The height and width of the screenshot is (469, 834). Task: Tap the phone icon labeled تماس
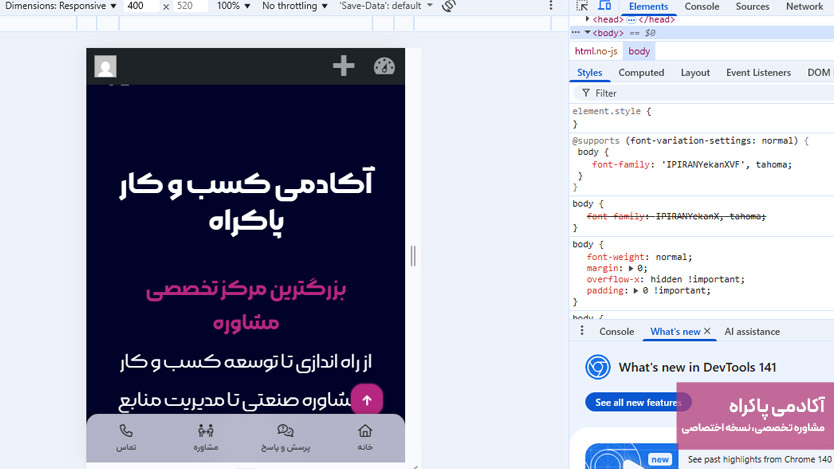pos(126,431)
